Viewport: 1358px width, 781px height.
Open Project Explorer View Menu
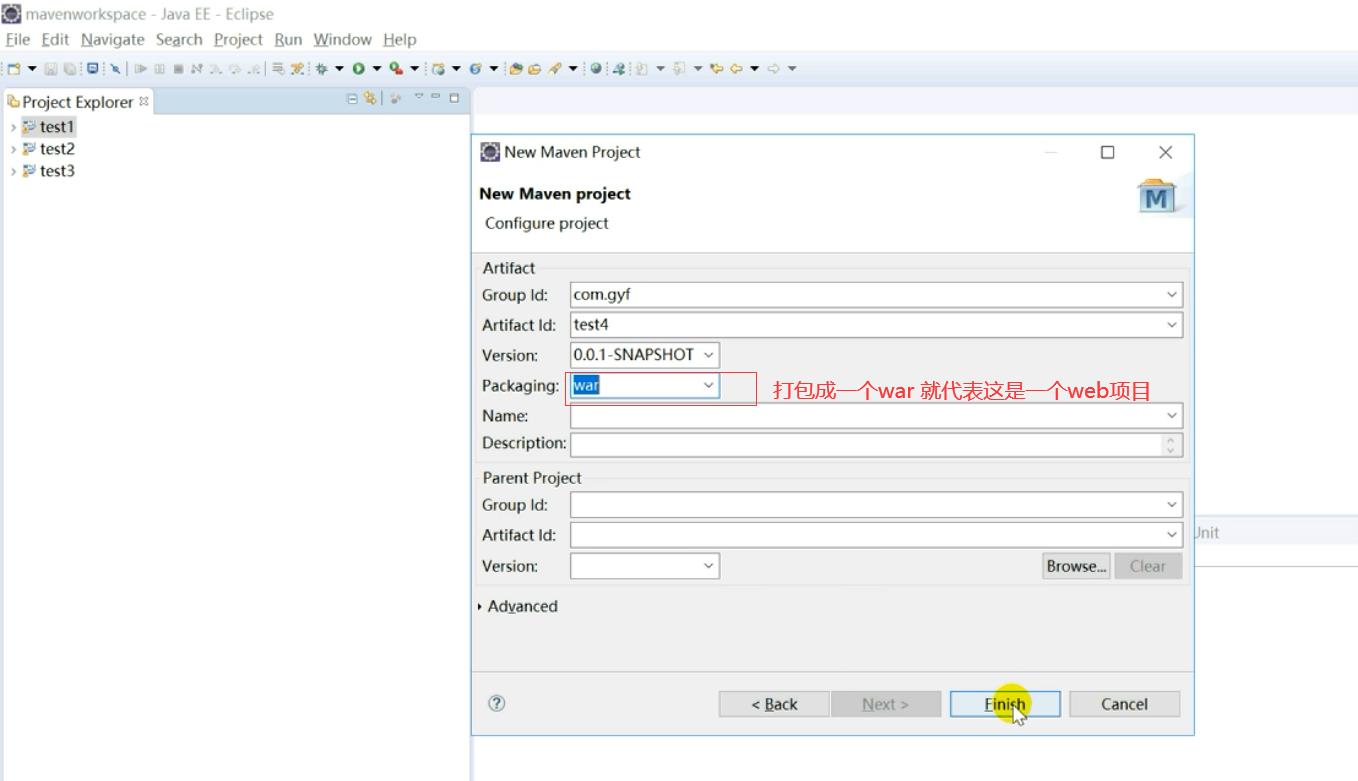click(419, 97)
